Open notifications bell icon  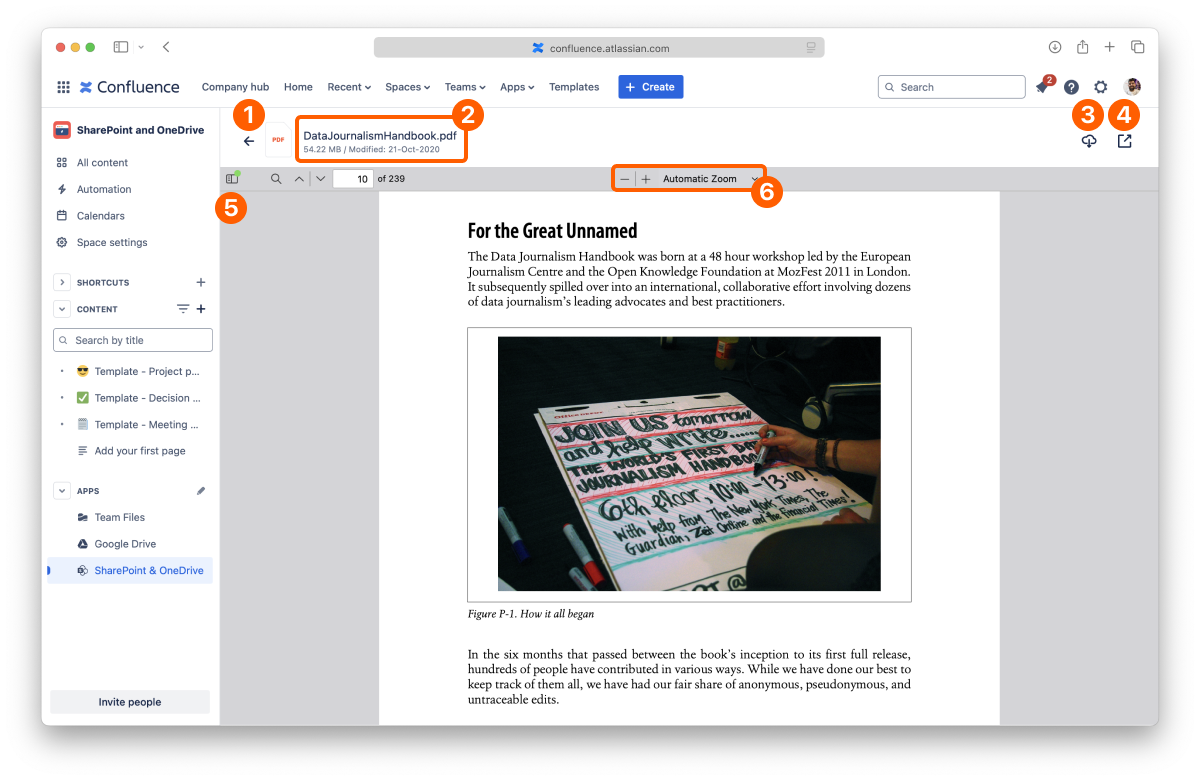pyautogui.click(x=1042, y=88)
